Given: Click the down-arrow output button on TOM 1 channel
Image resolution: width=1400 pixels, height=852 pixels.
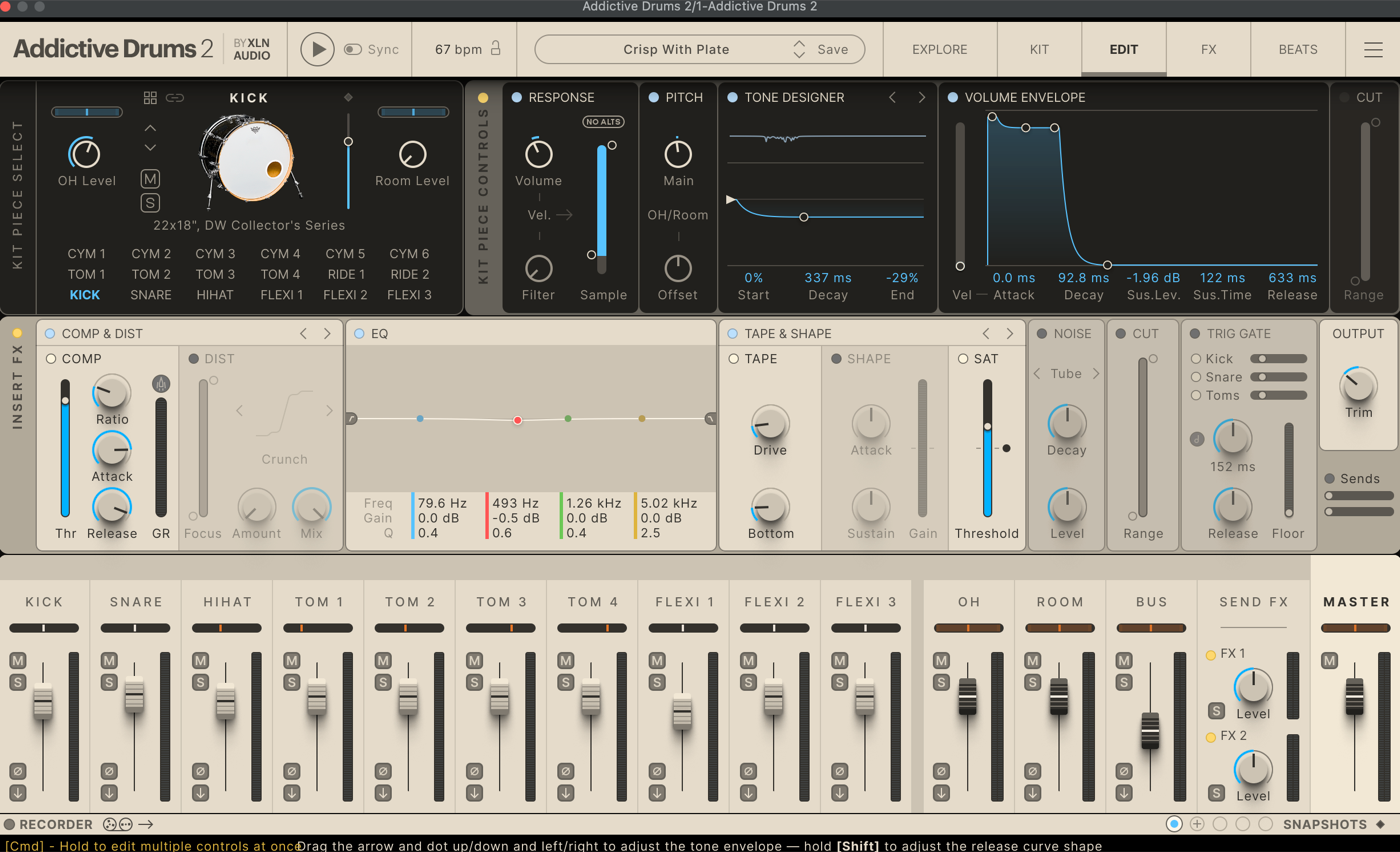Looking at the screenshot, I should click(292, 793).
